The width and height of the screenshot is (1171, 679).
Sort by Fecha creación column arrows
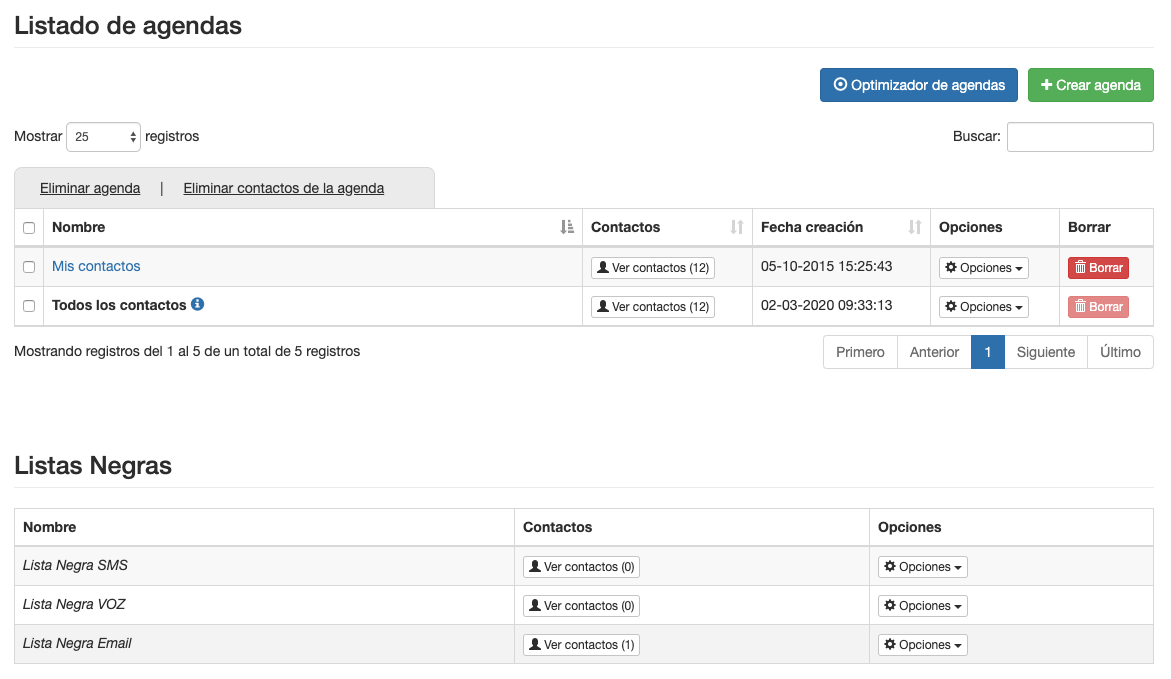[x=914, y=227]
